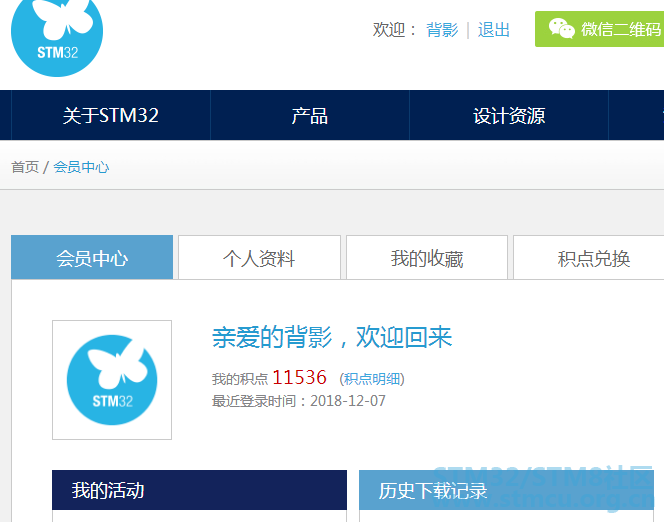Click the profile avatar STM32 image
Viewport: 664px width, 522px height.
click(x=112, y=380)
